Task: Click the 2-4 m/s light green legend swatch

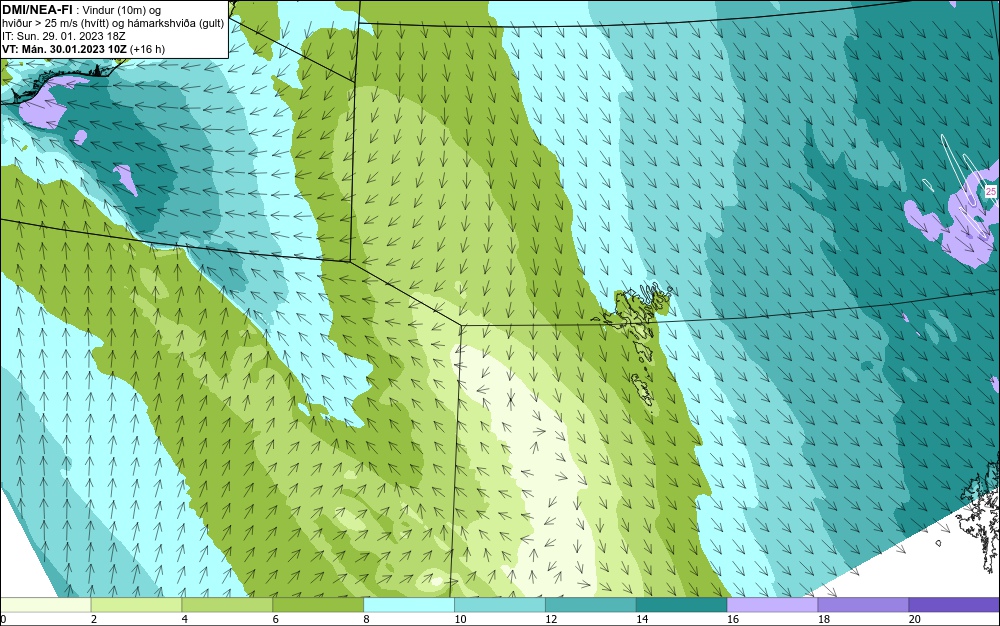Action: [x=136, y=604]
